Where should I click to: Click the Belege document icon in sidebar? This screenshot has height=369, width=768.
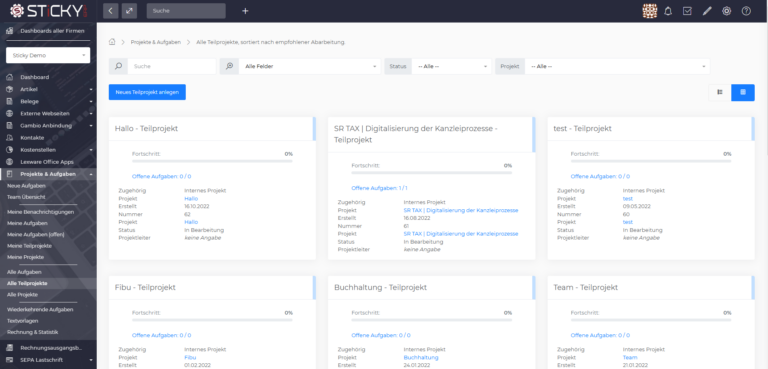pos(9,101)
